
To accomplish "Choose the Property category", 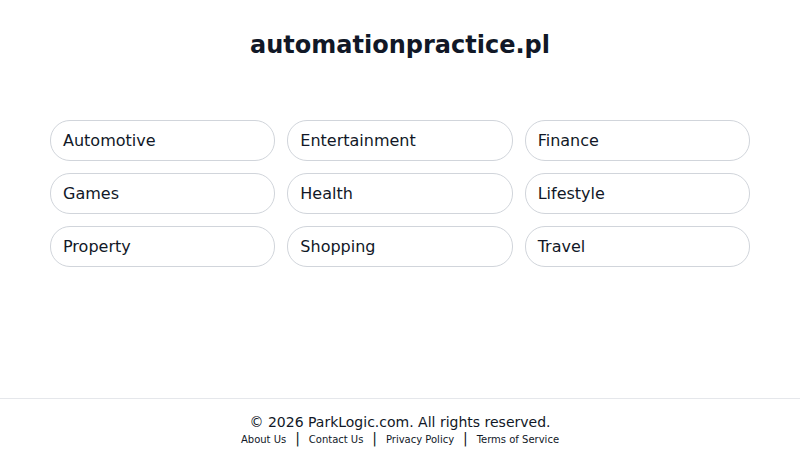I will tap(162, 247).
